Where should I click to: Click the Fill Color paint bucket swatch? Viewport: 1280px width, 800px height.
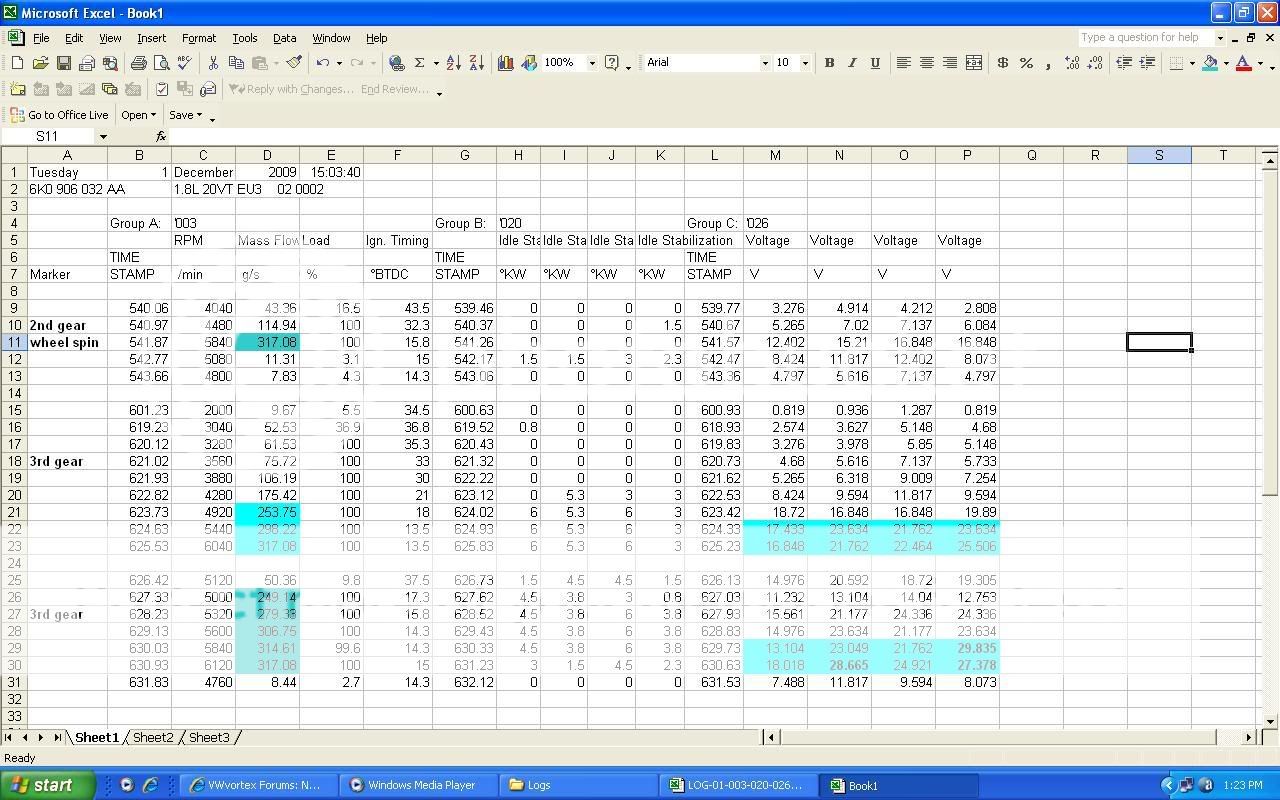1210,63
